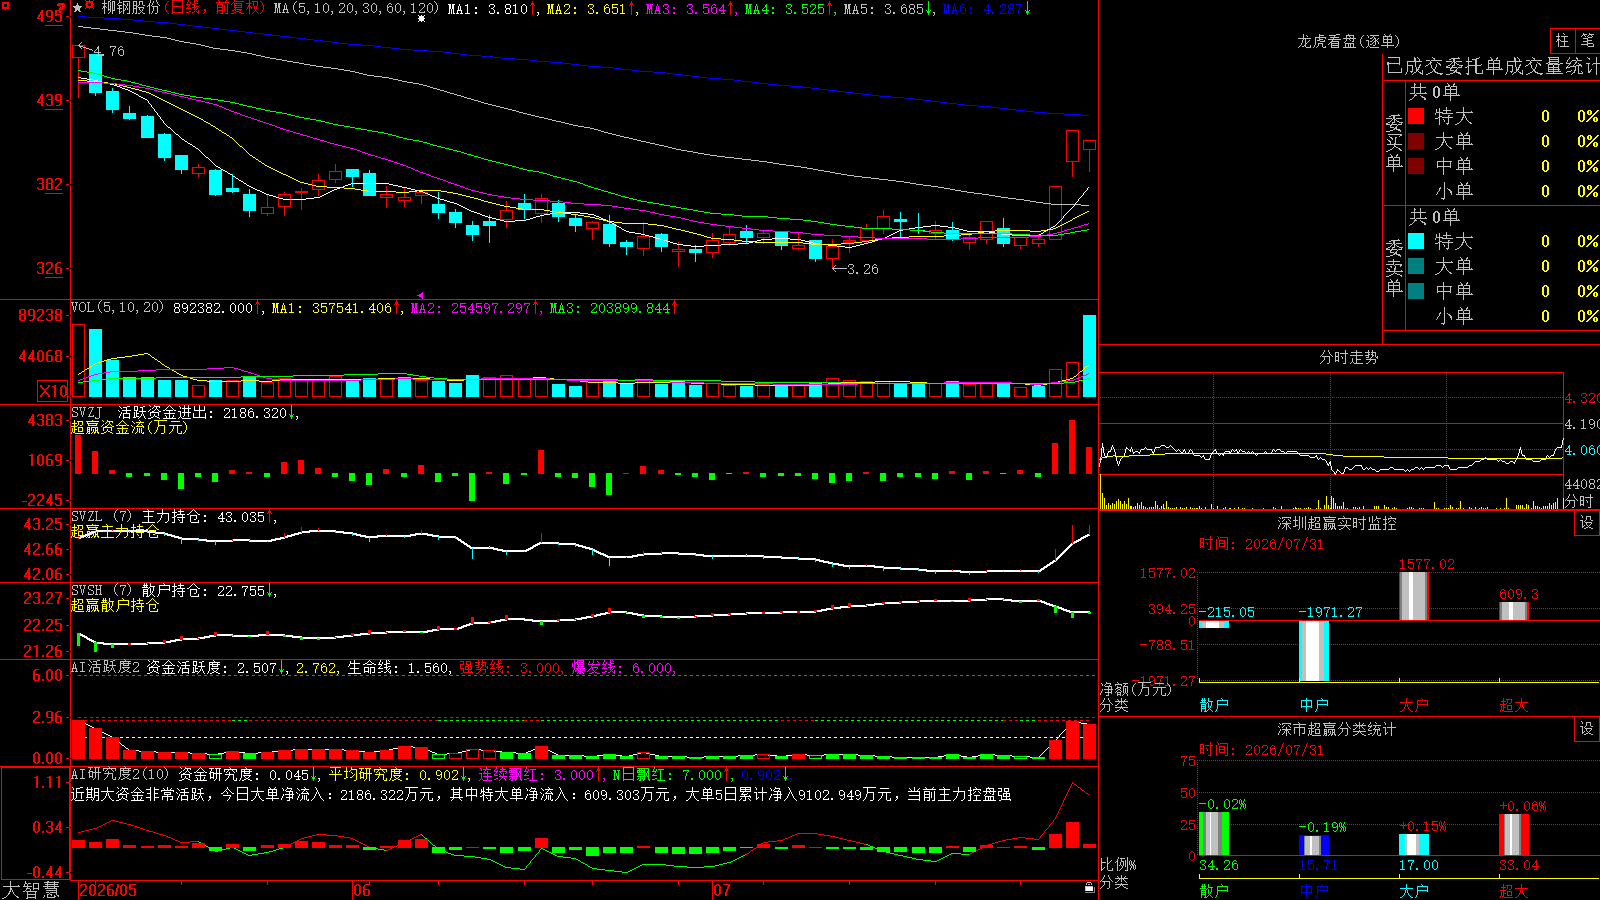1600x900 pixels.
Task: Click the 07 month marker on the time axis
Action: 722,890
